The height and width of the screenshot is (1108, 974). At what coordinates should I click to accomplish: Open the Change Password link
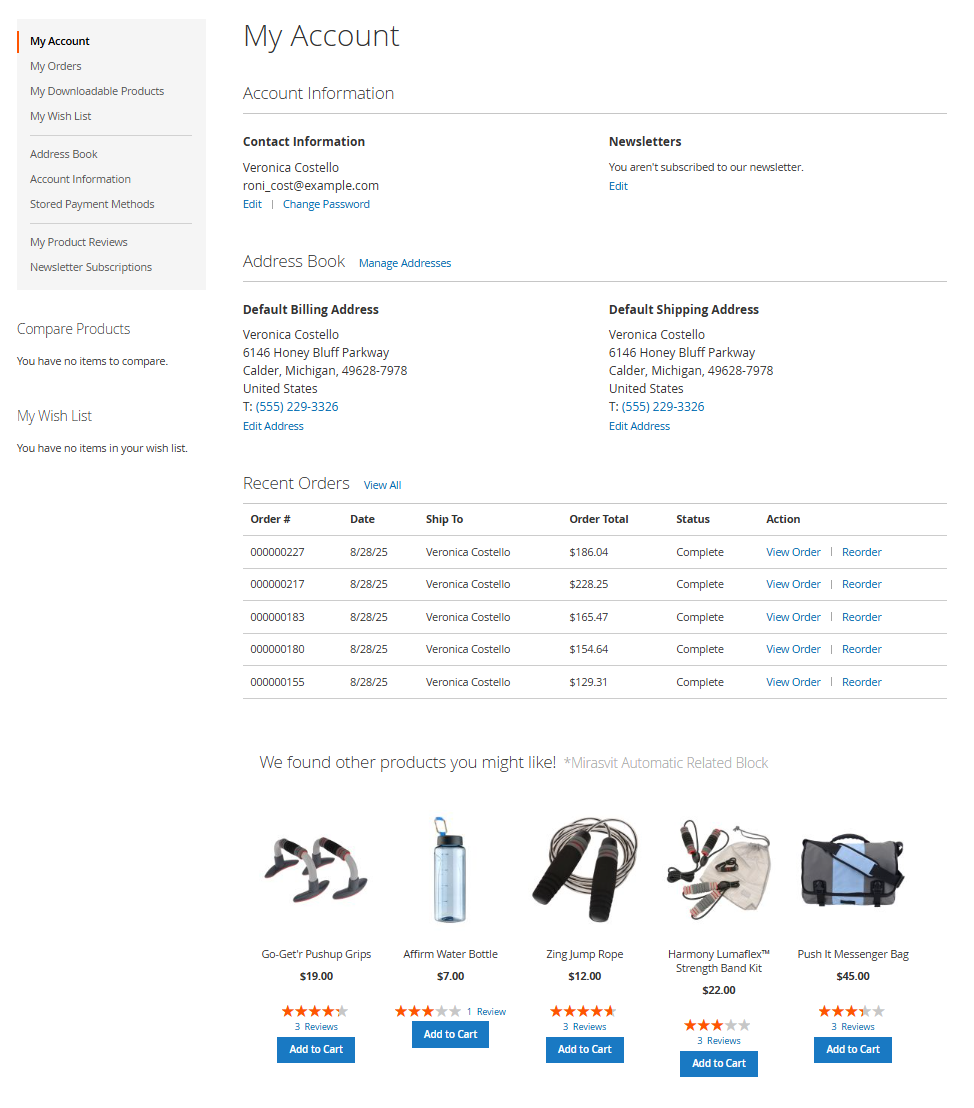click(326, 203)
